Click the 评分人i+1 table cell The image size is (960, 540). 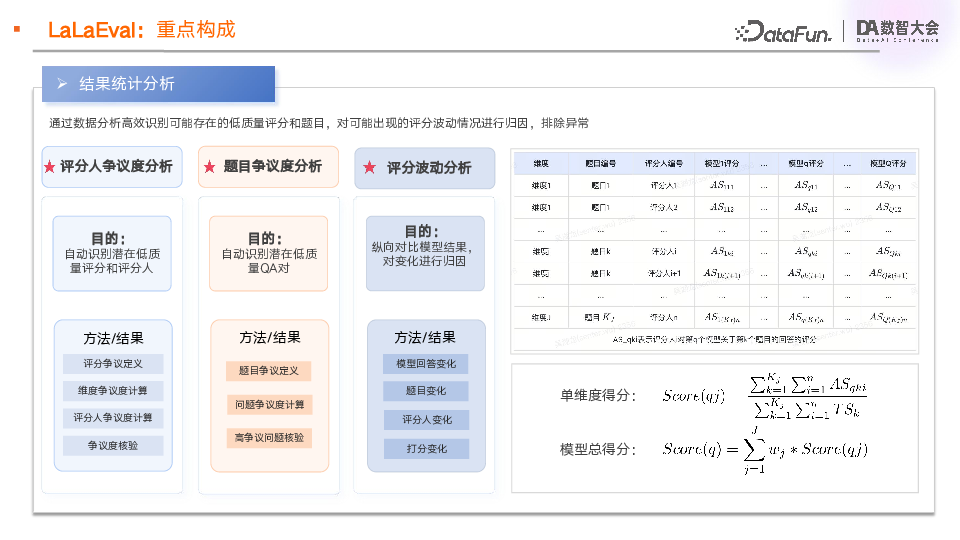click(x=664, y=274)
